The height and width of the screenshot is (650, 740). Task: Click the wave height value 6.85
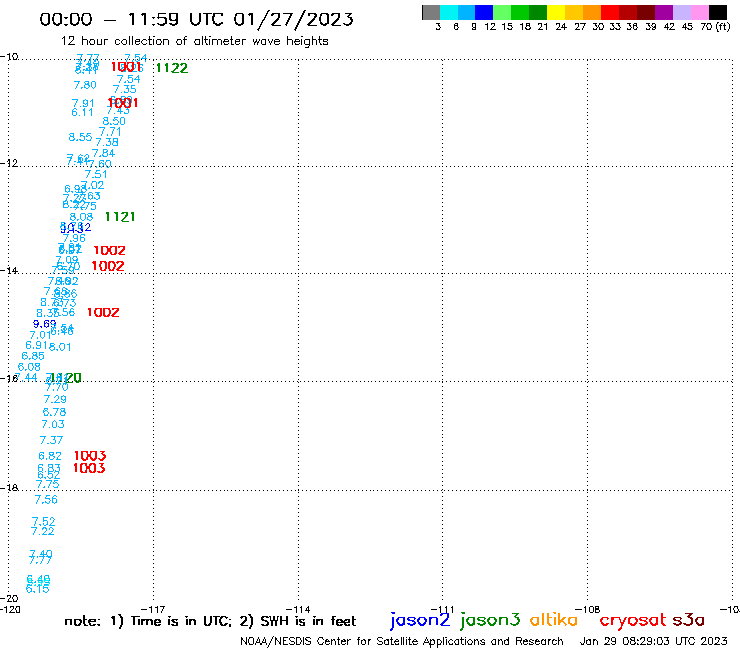pyautogui.click(x=33, y=356)
